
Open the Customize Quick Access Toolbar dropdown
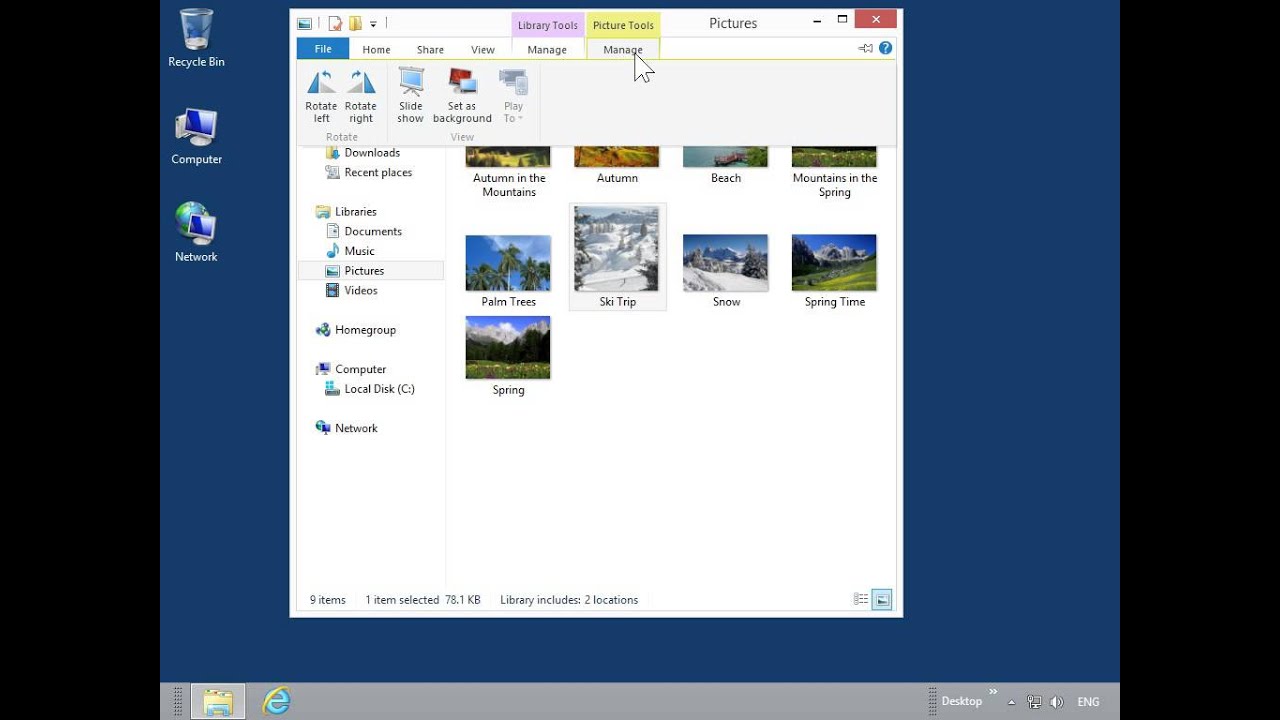(373, 23)
